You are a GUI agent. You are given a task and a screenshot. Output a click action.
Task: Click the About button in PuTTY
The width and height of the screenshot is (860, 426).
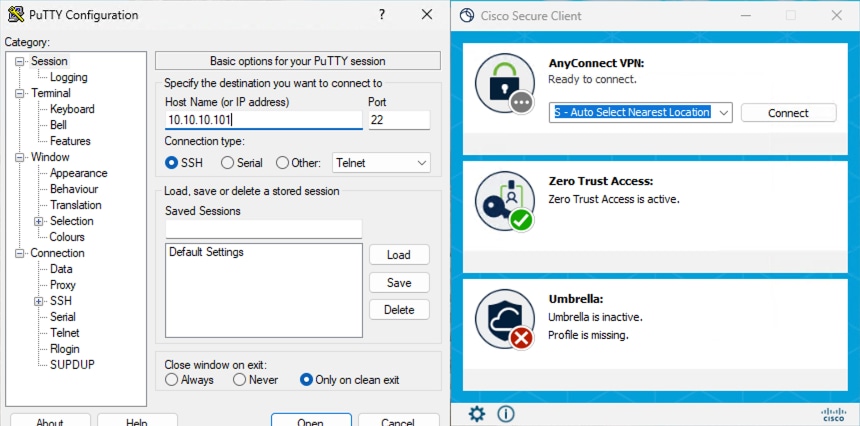tap(50, 421)
